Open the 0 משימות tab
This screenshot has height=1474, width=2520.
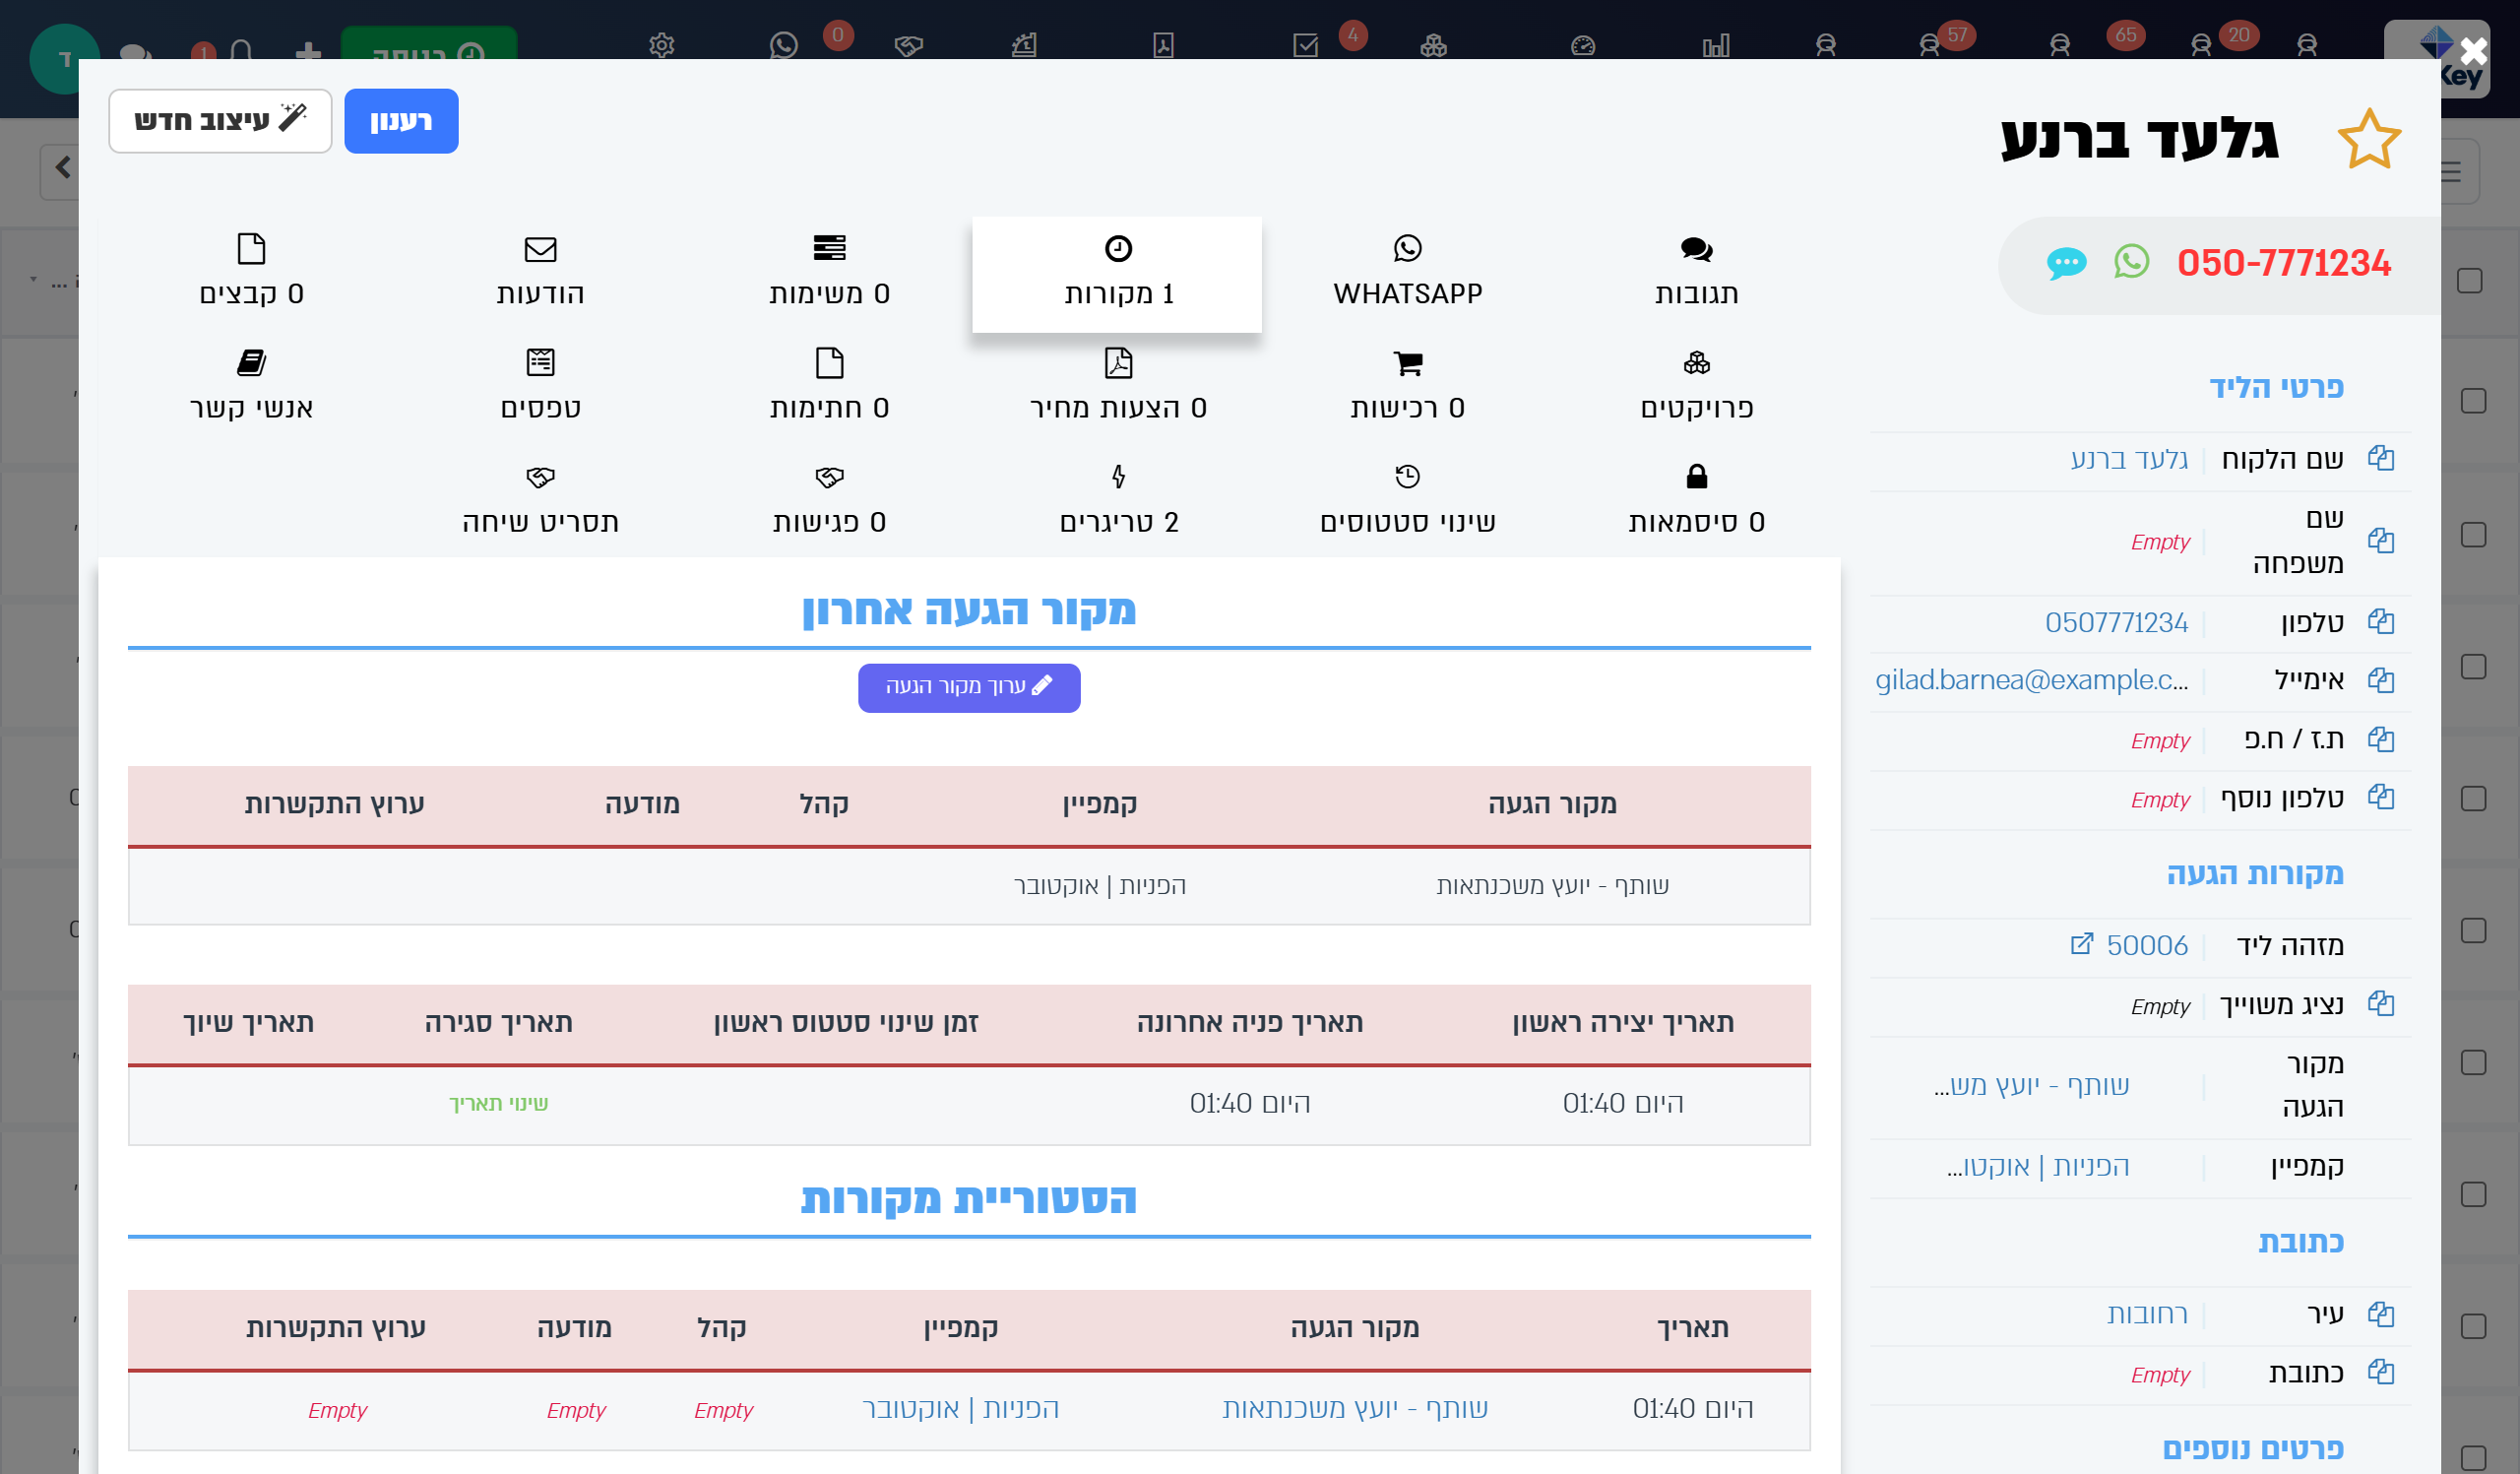[x=829, y=274]
